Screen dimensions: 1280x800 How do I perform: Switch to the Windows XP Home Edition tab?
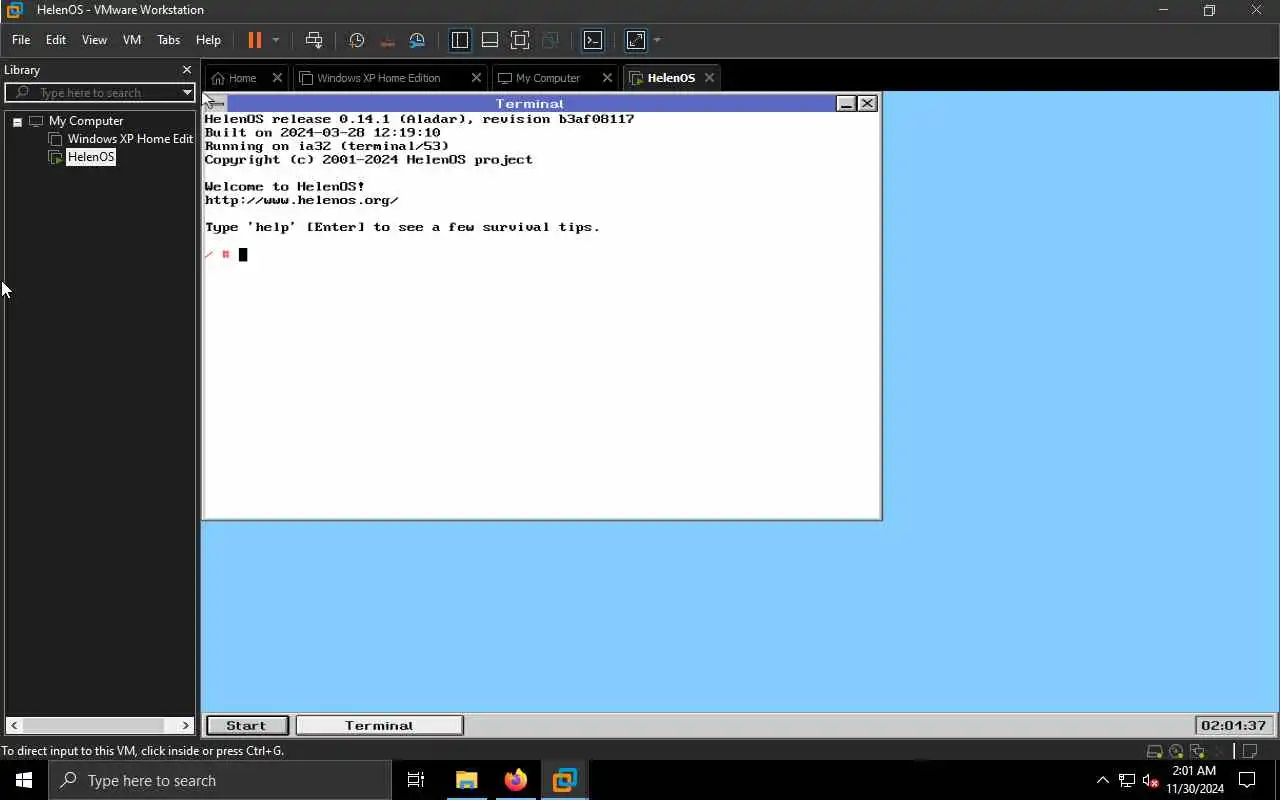tap(379, 78)
